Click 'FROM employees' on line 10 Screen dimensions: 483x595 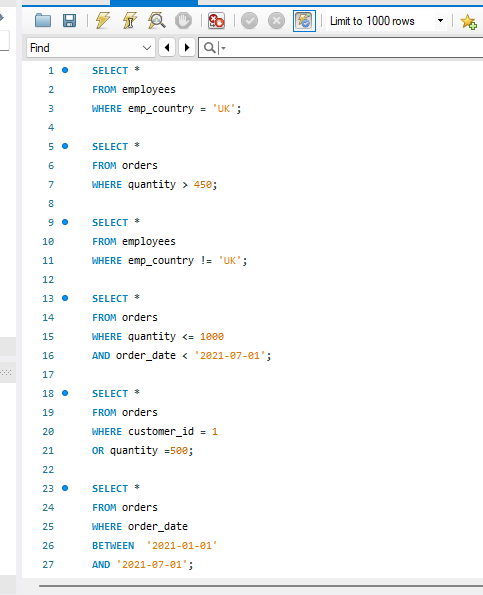[134, 241]
